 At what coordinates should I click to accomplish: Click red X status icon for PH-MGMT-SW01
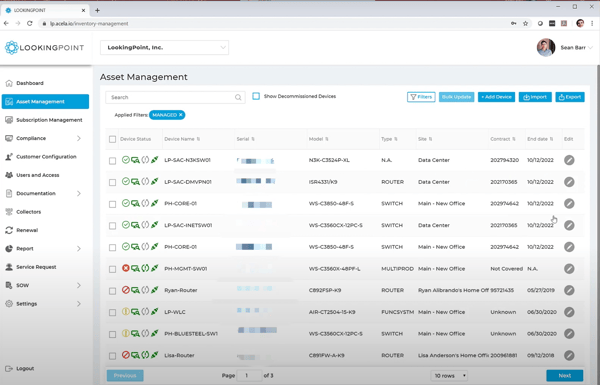[x=126, y=268]
